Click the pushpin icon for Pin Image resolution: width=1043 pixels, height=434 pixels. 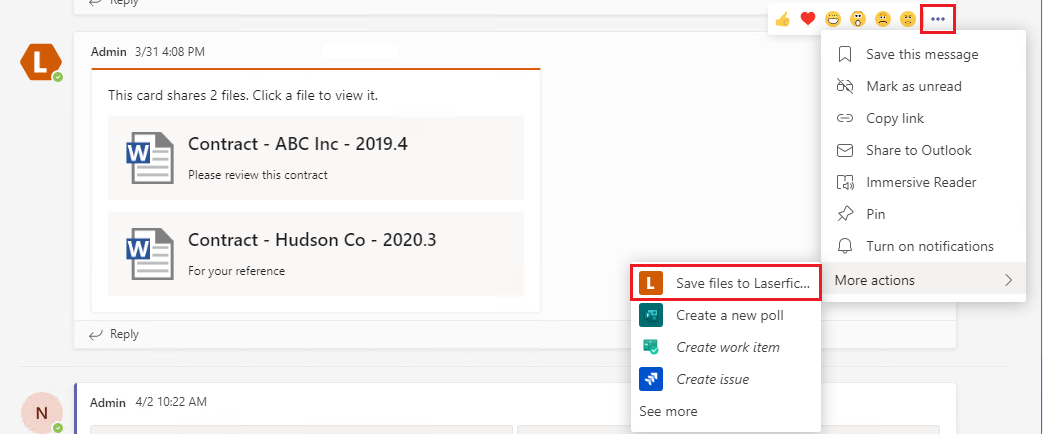(845, 214)
